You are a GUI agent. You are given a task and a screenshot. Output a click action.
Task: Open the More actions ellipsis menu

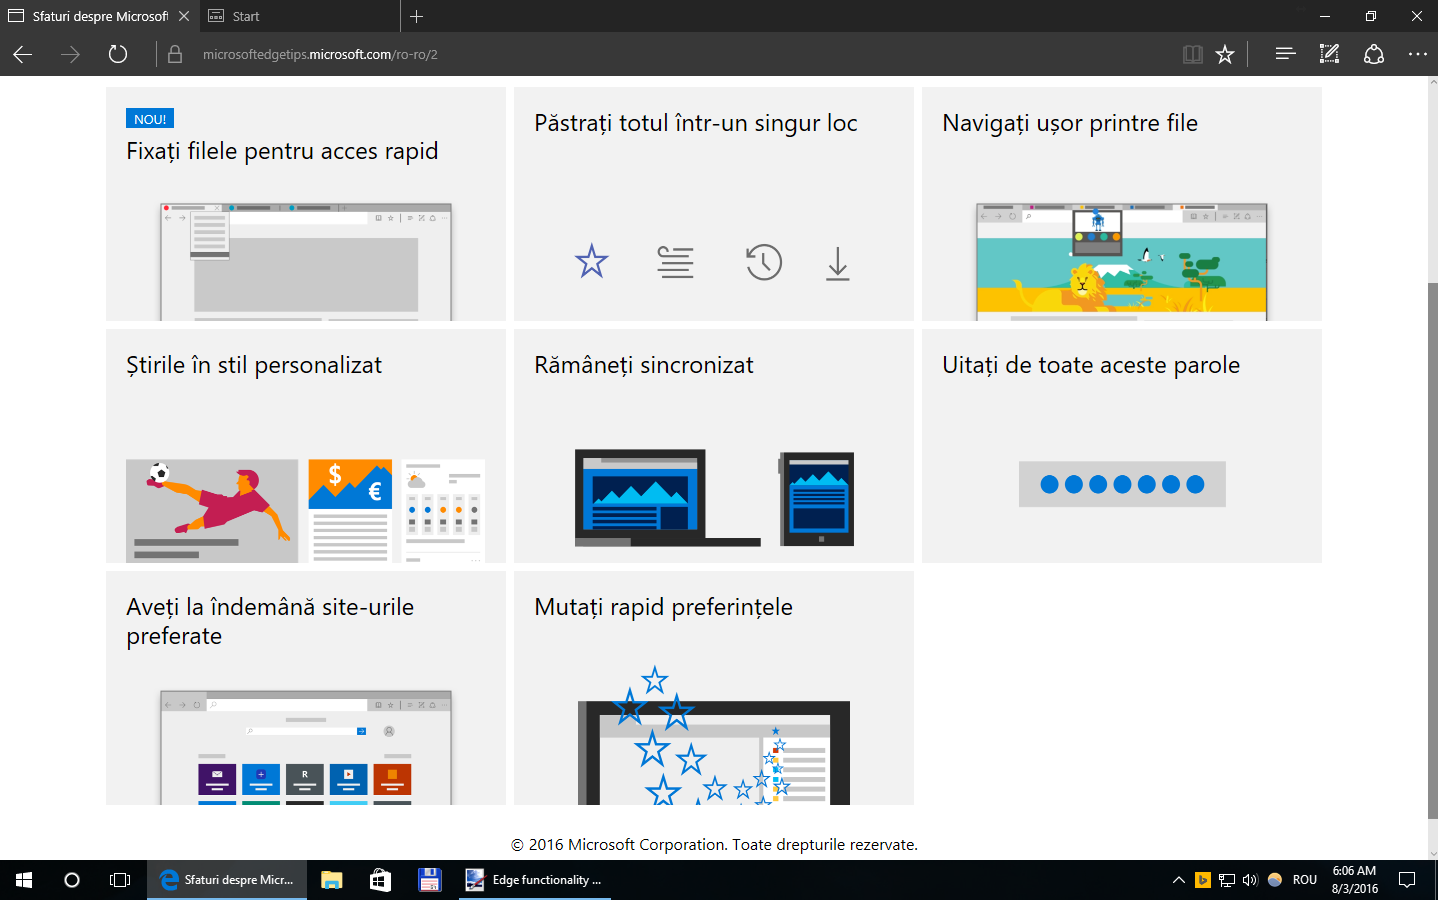1418,54
